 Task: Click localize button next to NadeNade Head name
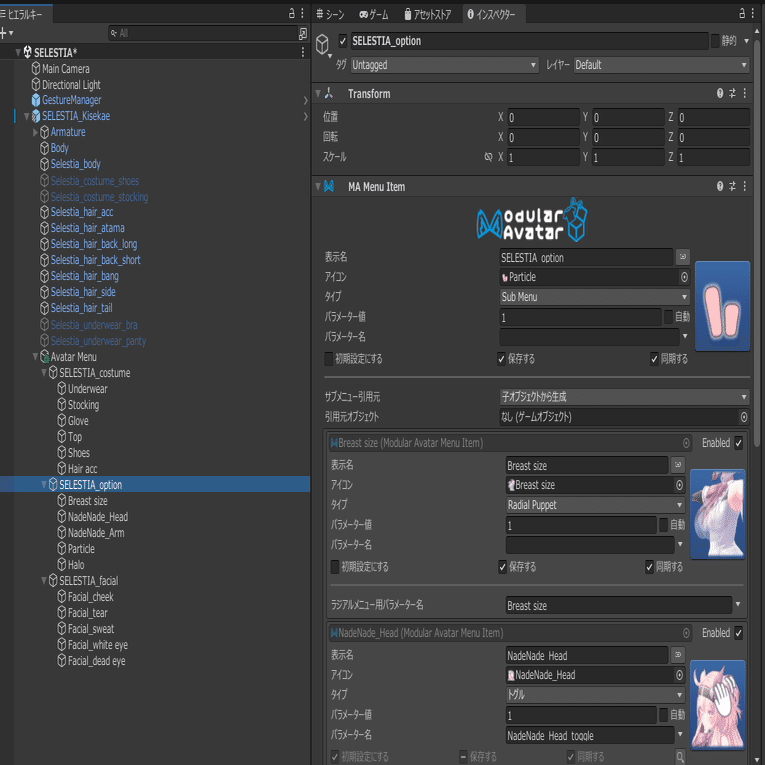pos(678,655)
